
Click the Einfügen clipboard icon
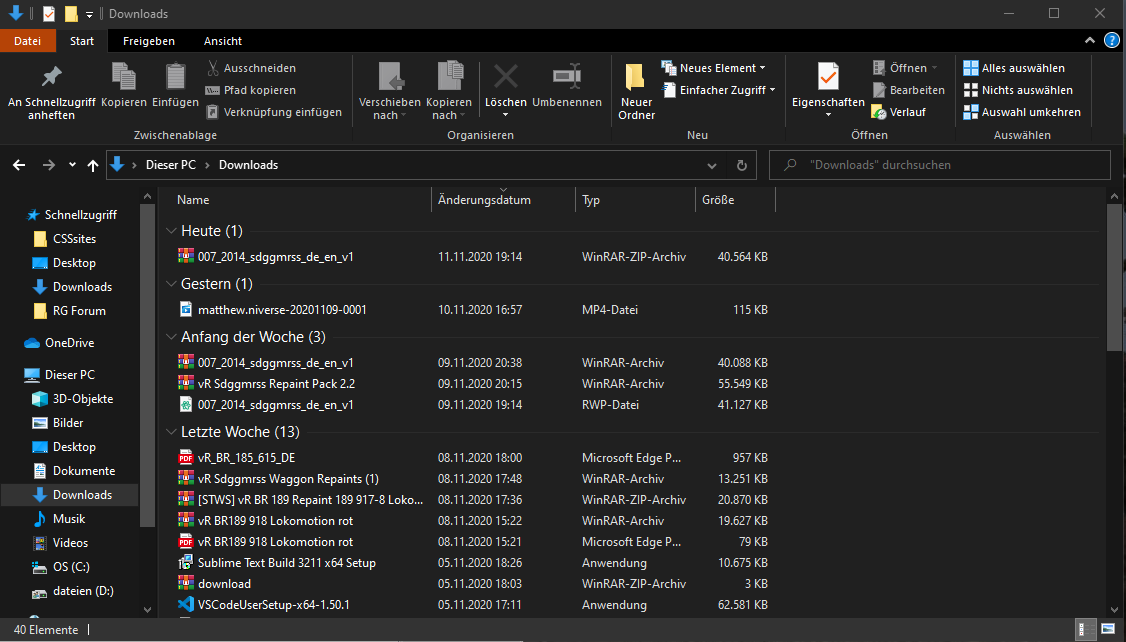click(176, 78)
